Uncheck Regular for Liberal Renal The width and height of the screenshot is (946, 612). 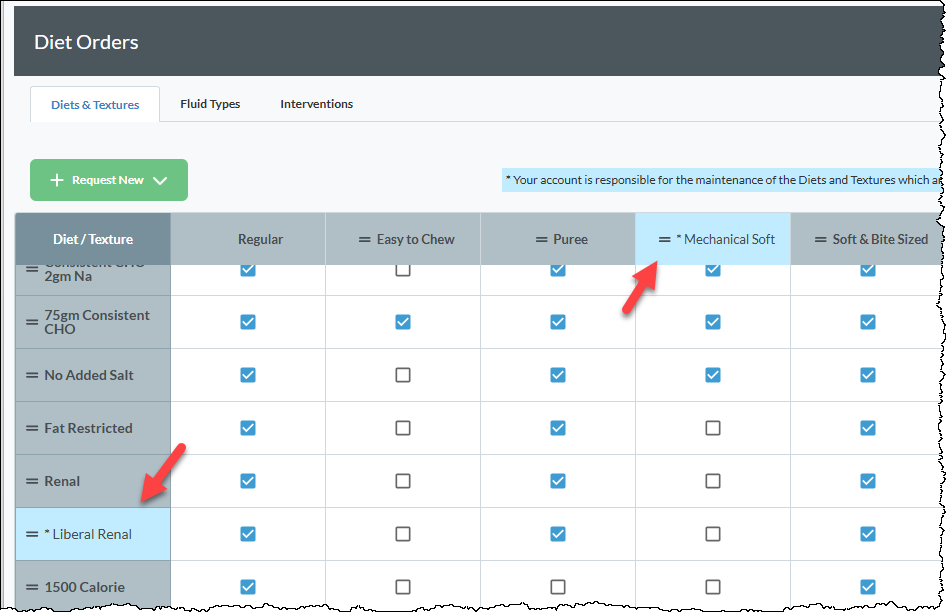[x=248, y=535]
